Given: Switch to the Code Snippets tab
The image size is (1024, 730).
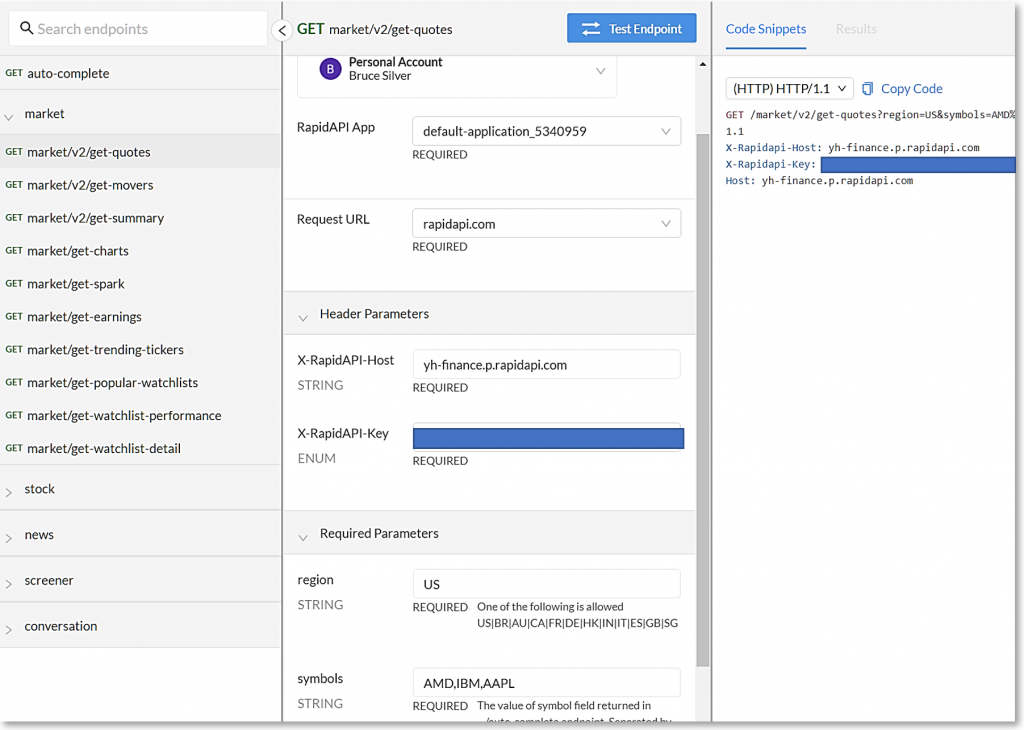Looking at the screenshot, I should click(766, 29).
